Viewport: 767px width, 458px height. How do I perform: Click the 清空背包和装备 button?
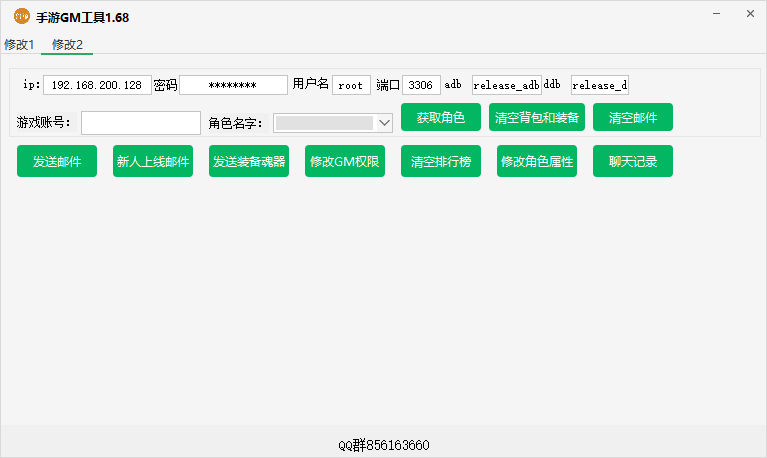(537, 117)
